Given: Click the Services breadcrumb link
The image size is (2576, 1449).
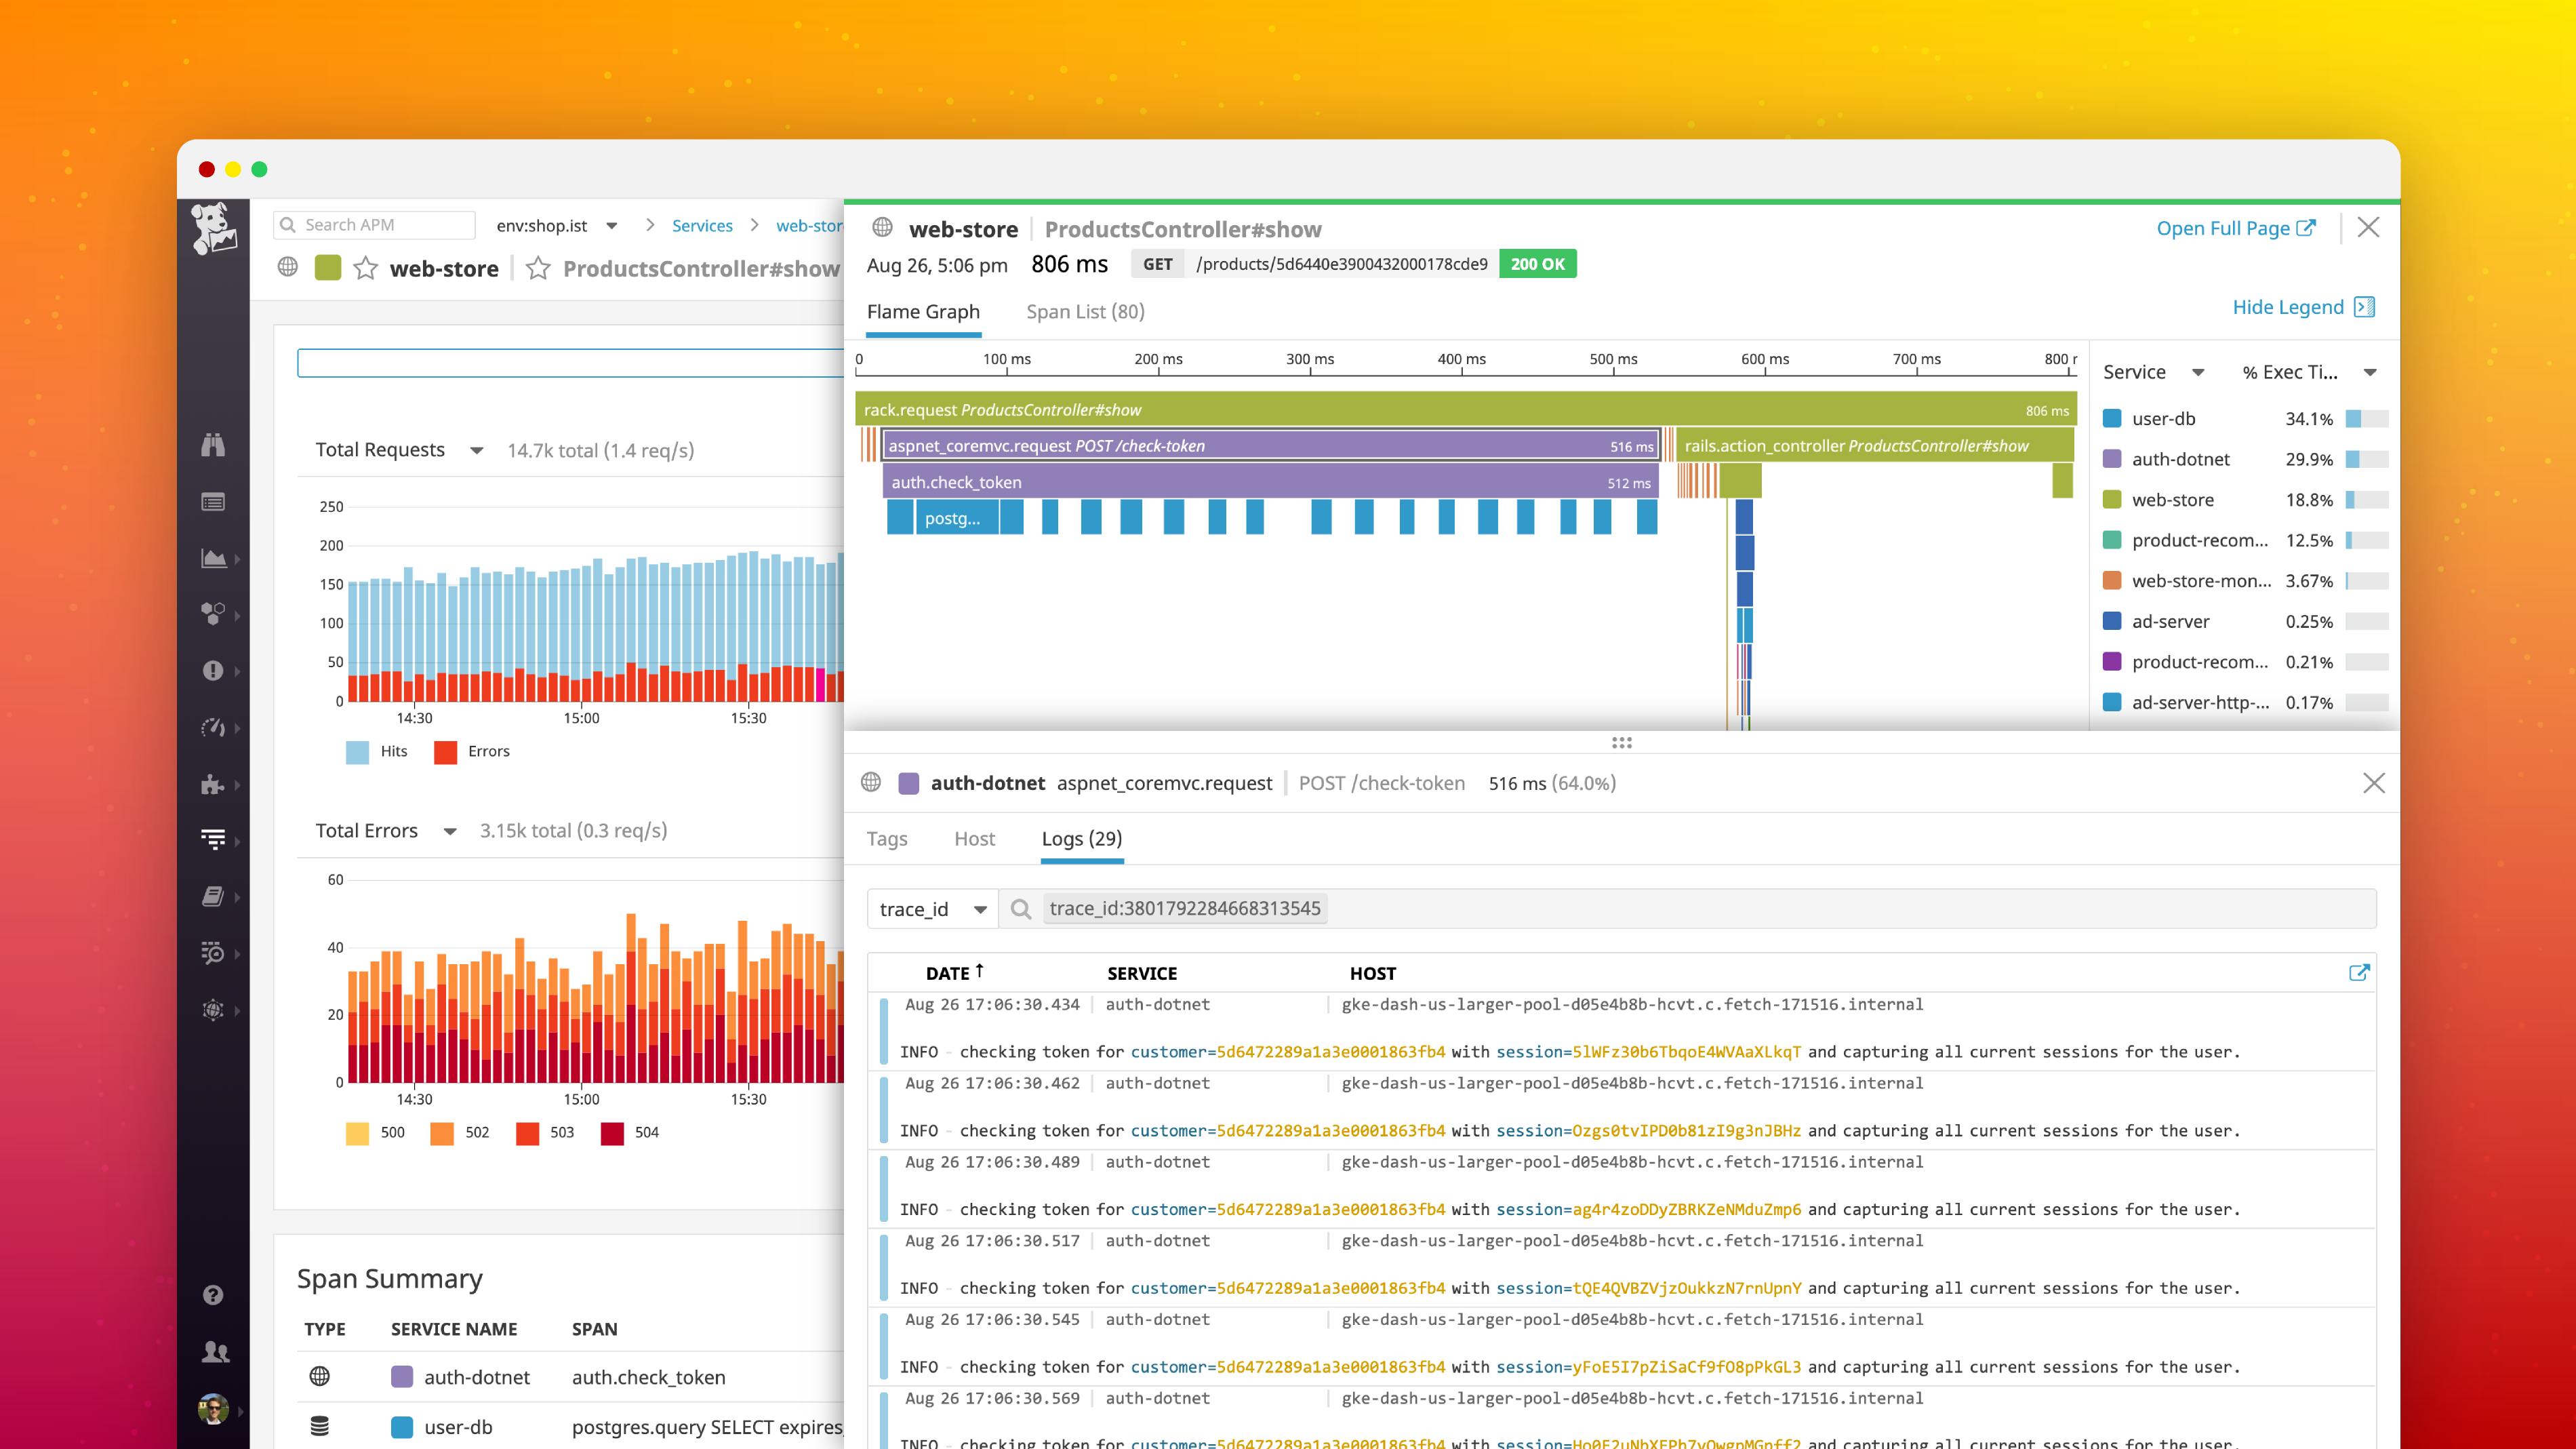Looking at the screenshot, I should coord(702,225).
